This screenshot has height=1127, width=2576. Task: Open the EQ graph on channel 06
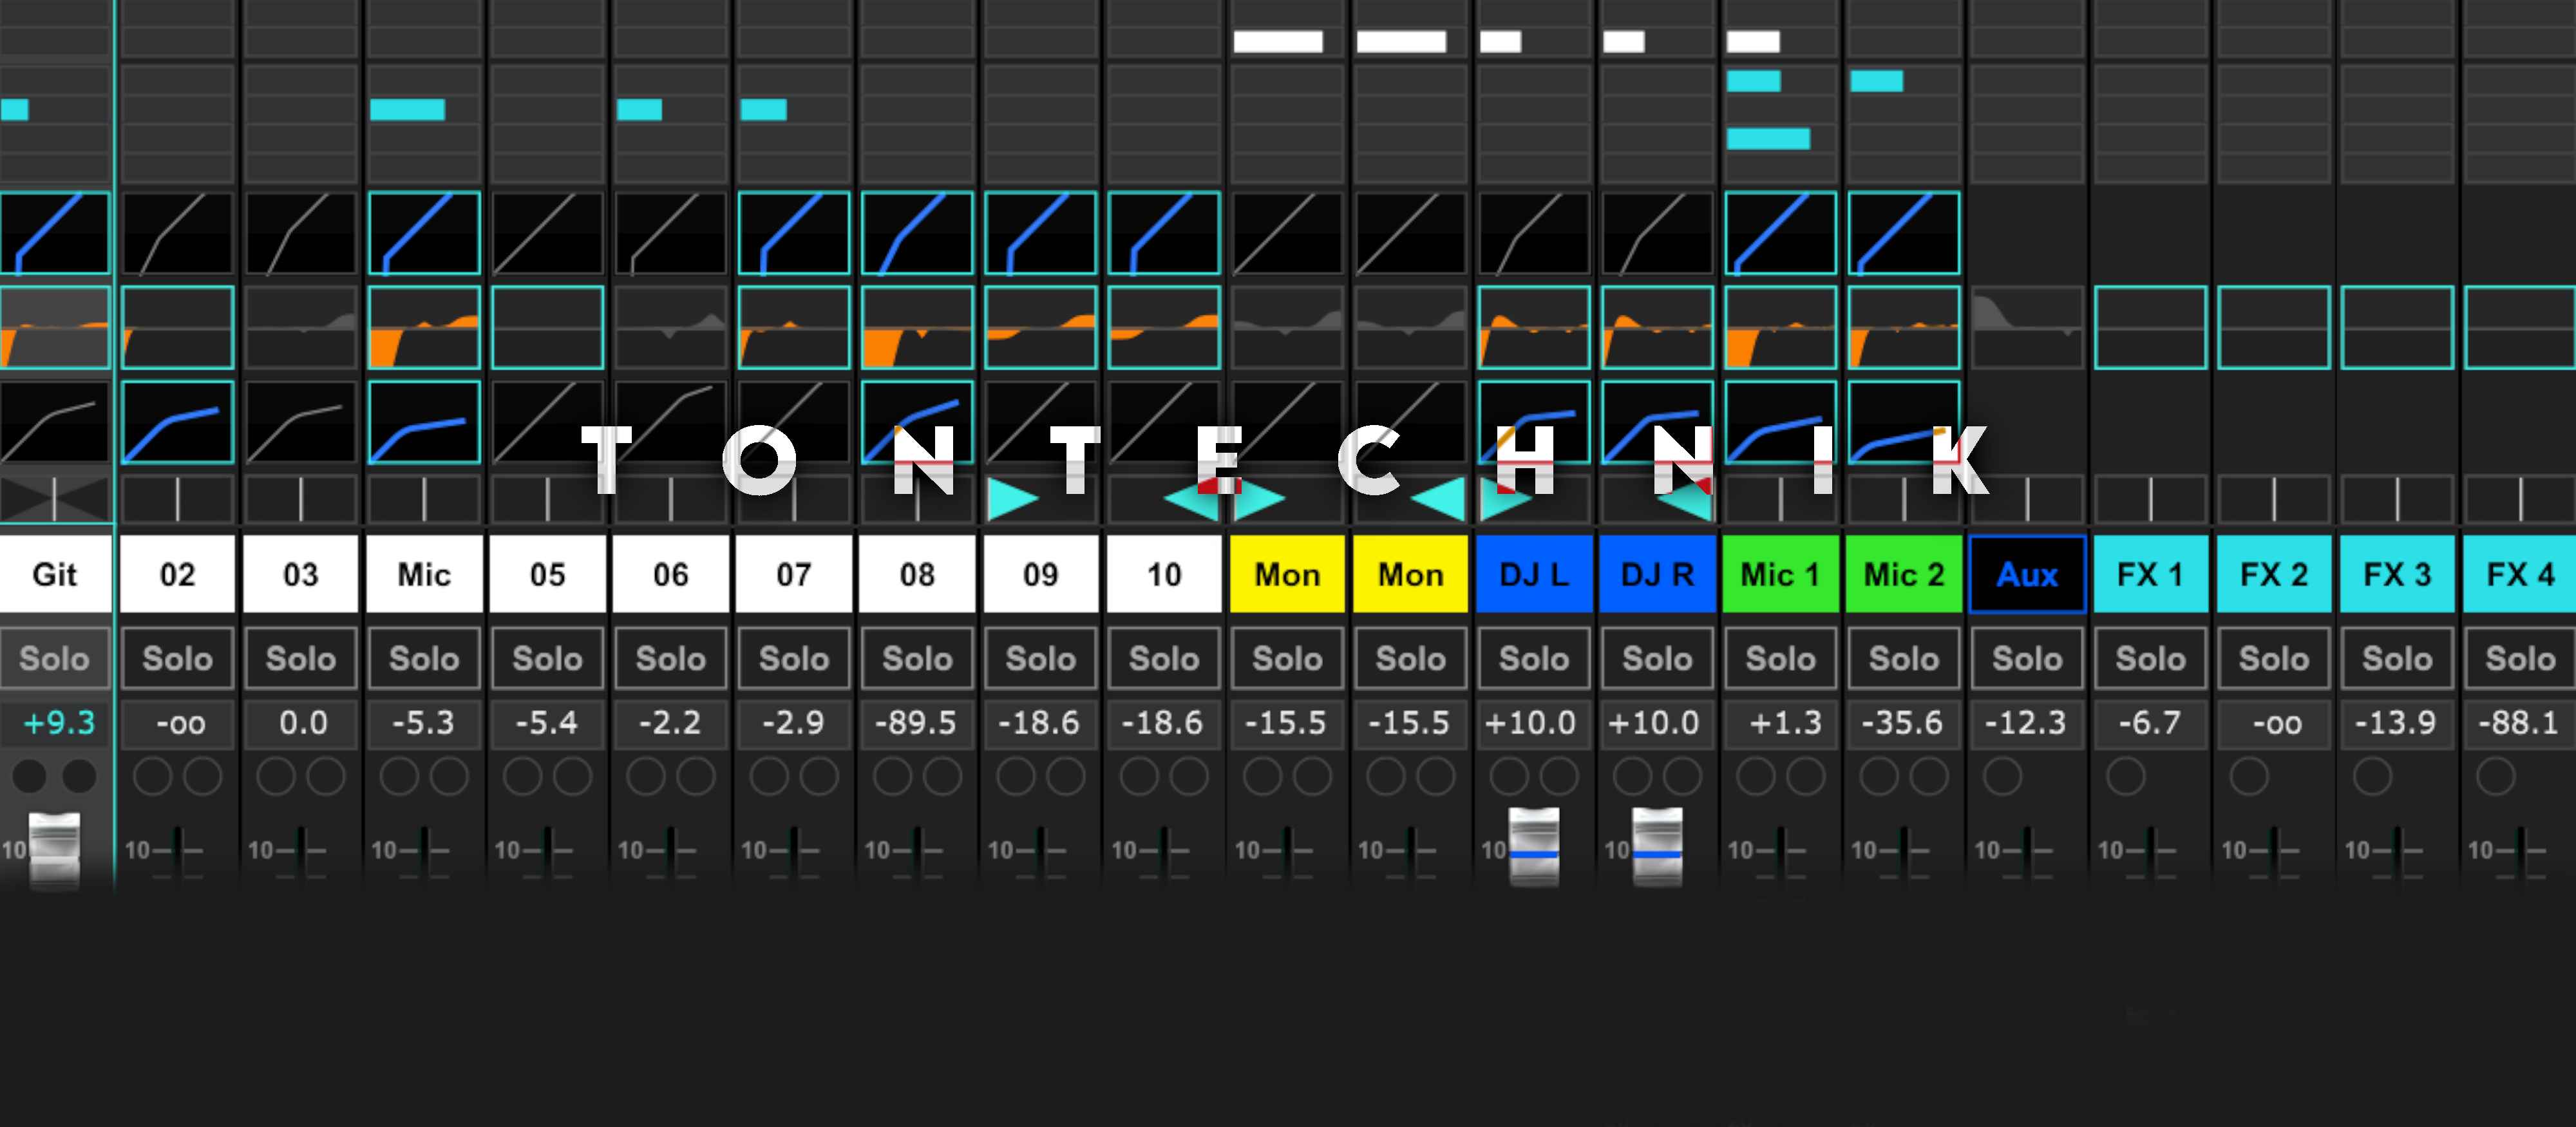pyautogui.click(x=671, y=327)
